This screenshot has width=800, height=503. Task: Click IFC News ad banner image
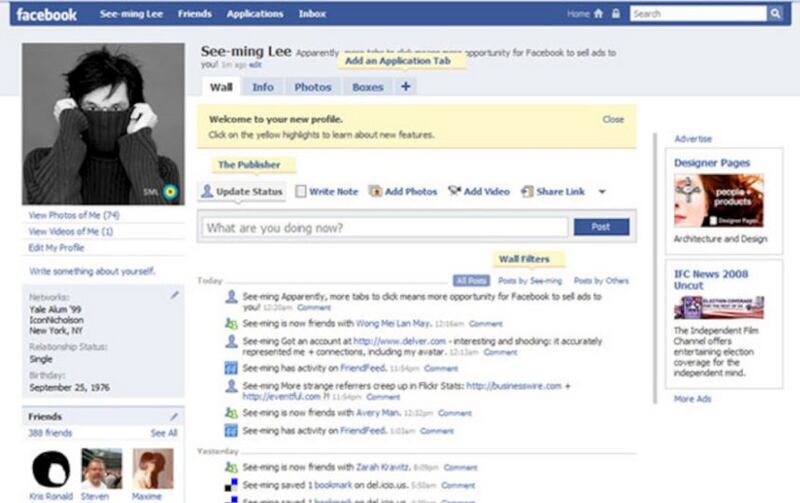pyautogui.click(x=718, y=307)
